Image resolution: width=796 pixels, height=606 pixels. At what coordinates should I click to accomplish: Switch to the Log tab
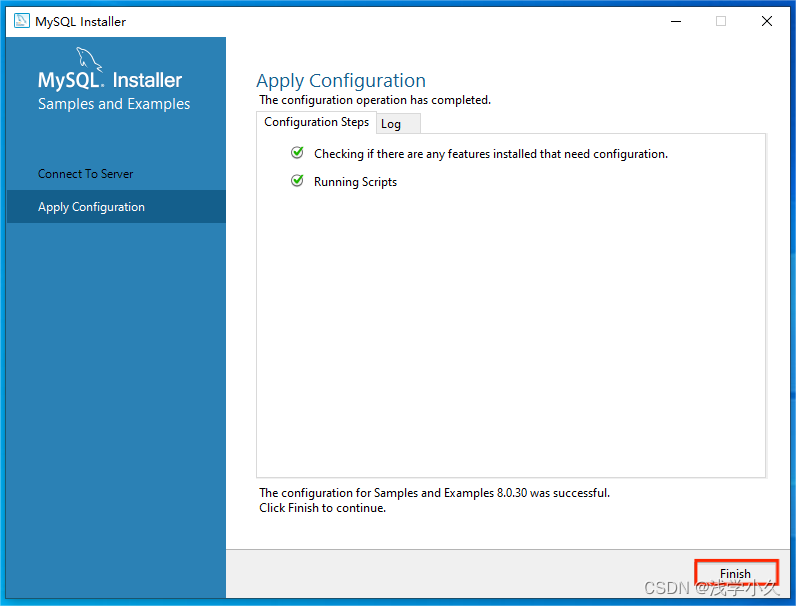point(398,124)
